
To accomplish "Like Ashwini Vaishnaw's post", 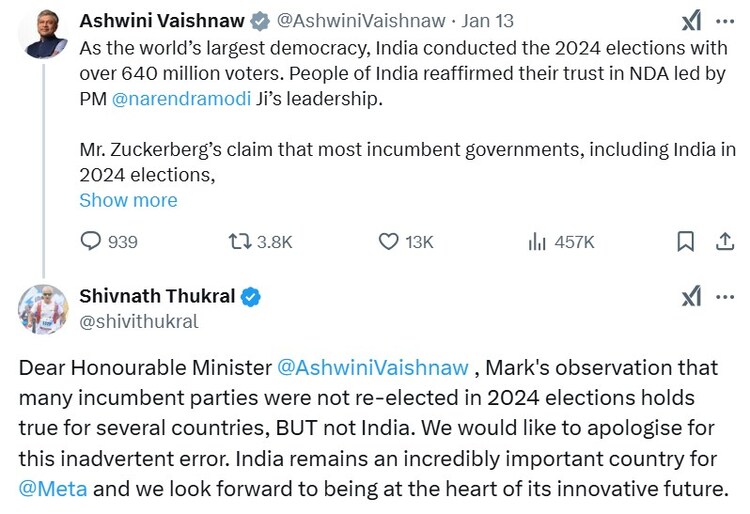I will (x=389, y=241).
